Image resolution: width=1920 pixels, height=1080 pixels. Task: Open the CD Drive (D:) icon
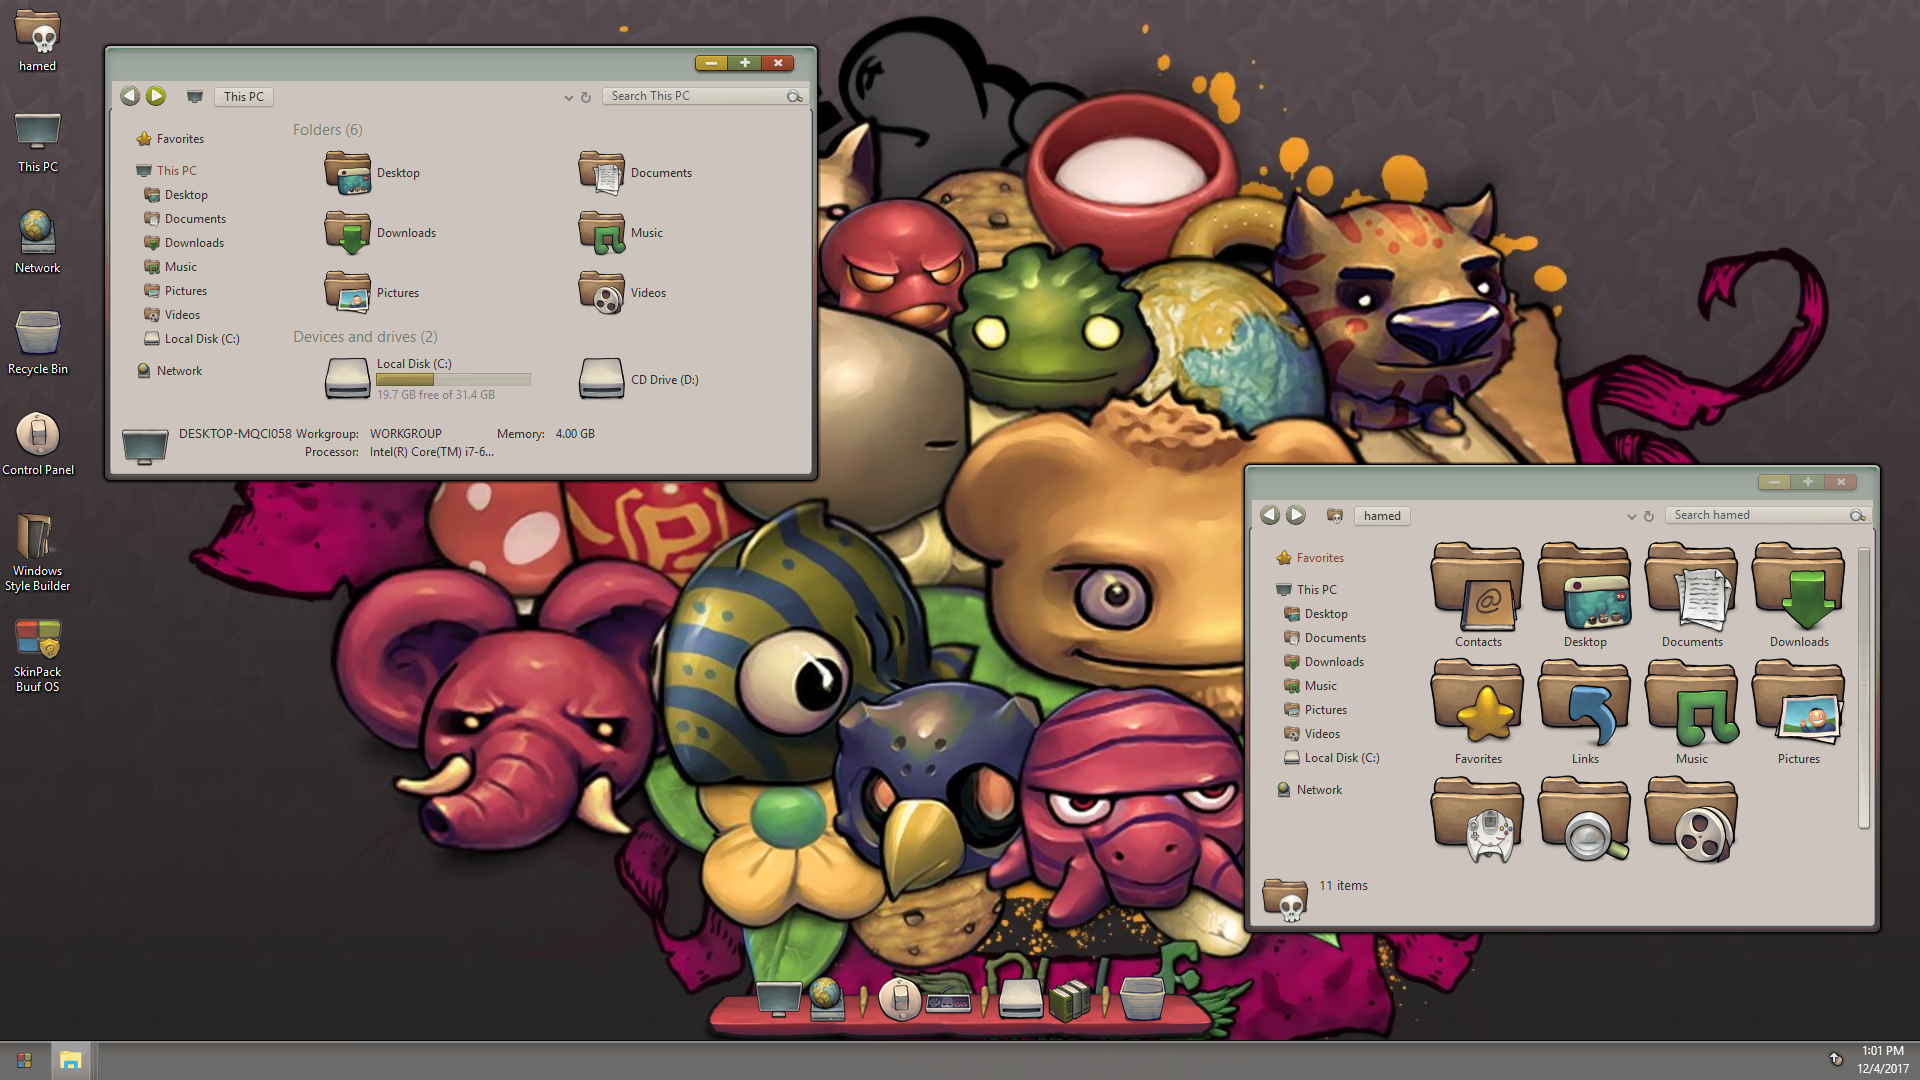pyautogui.click(x=602, y=379)
